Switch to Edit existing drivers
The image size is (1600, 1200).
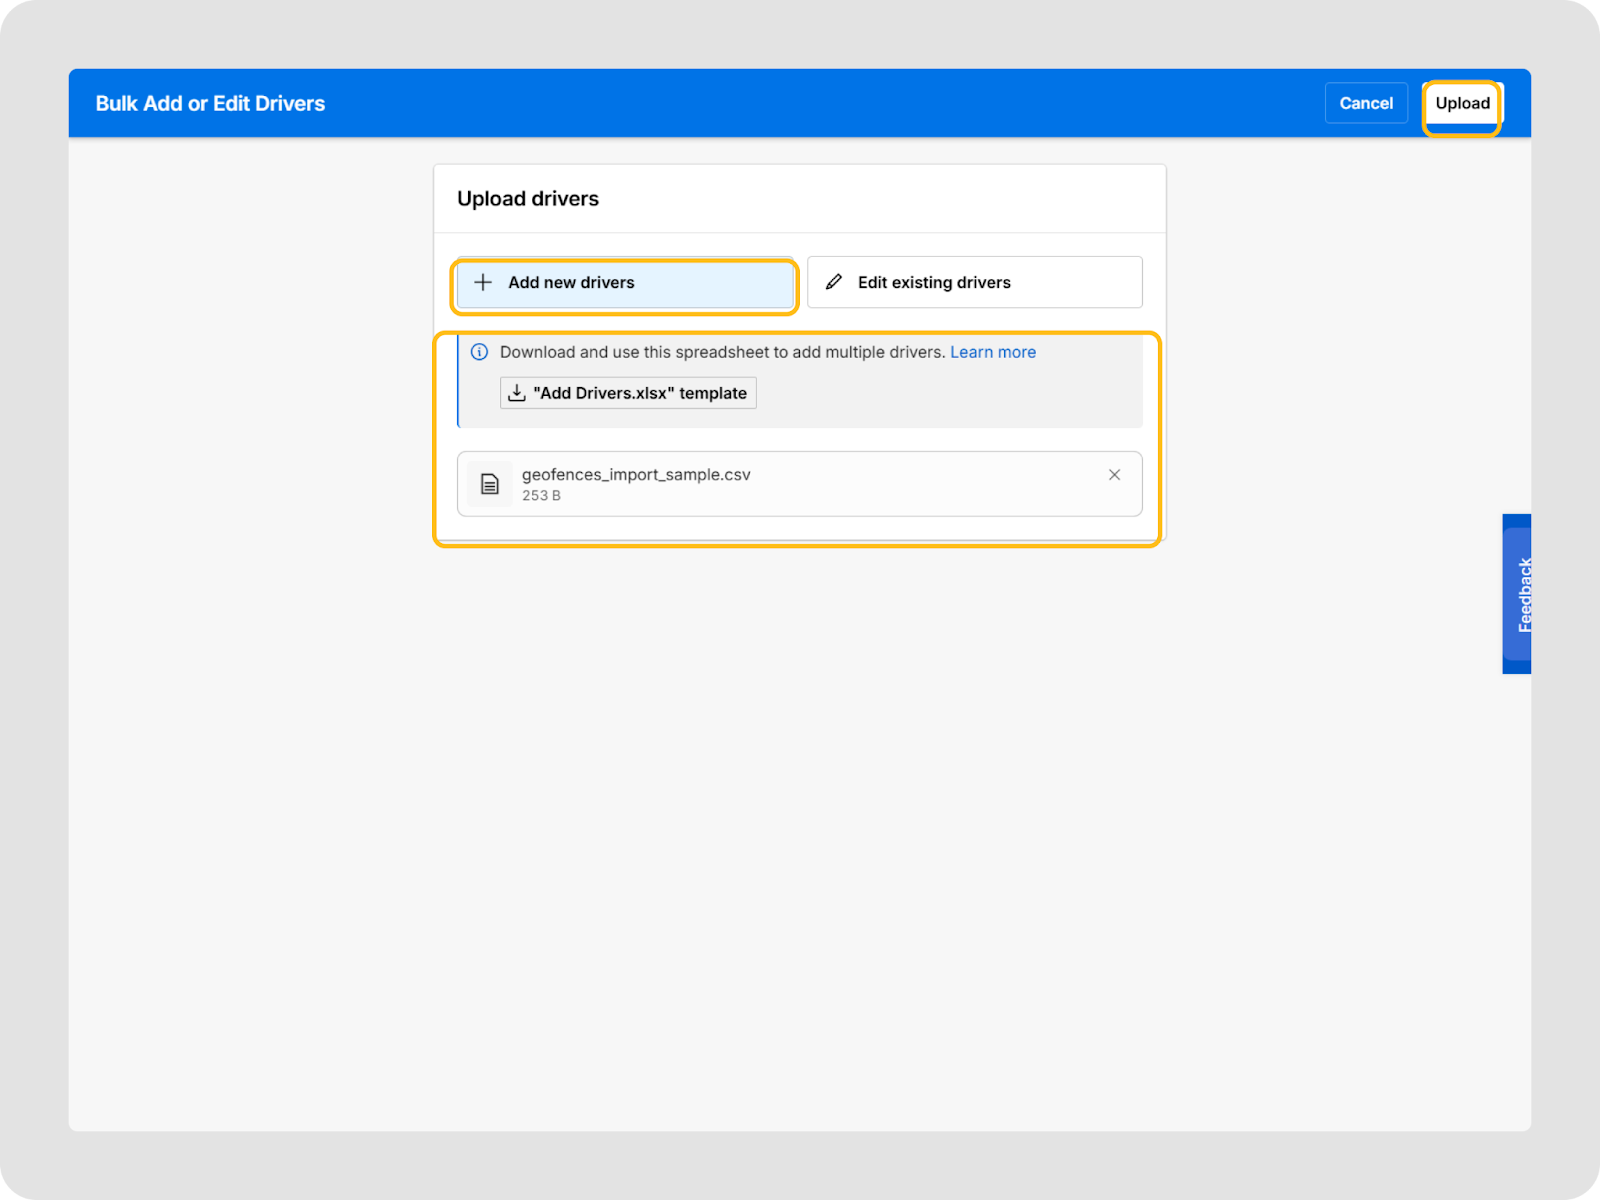(974, 283)
